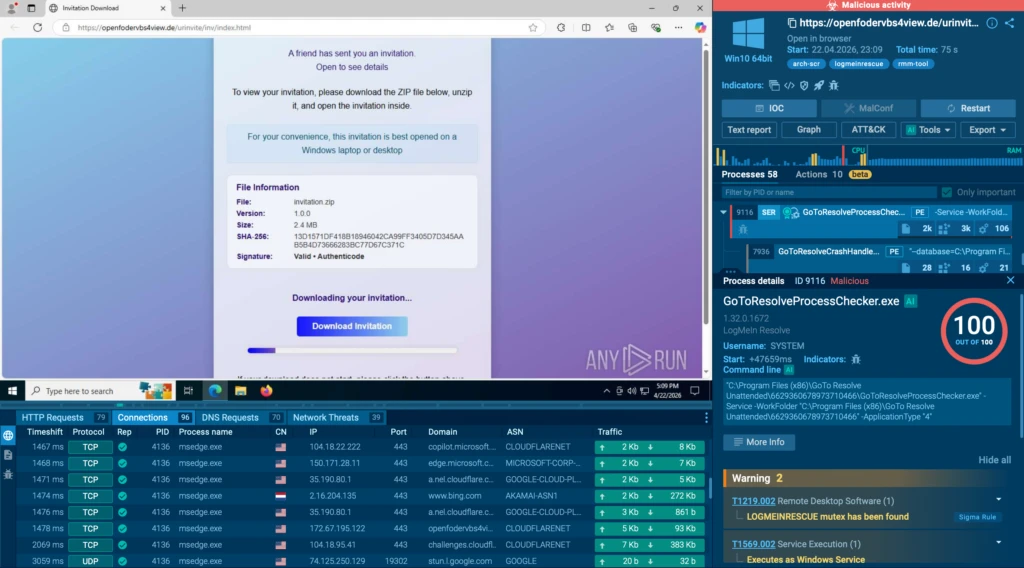Focus the Filter by PID or name field
The height and width of the screenshot is (568, 1024).
point(829,192)
